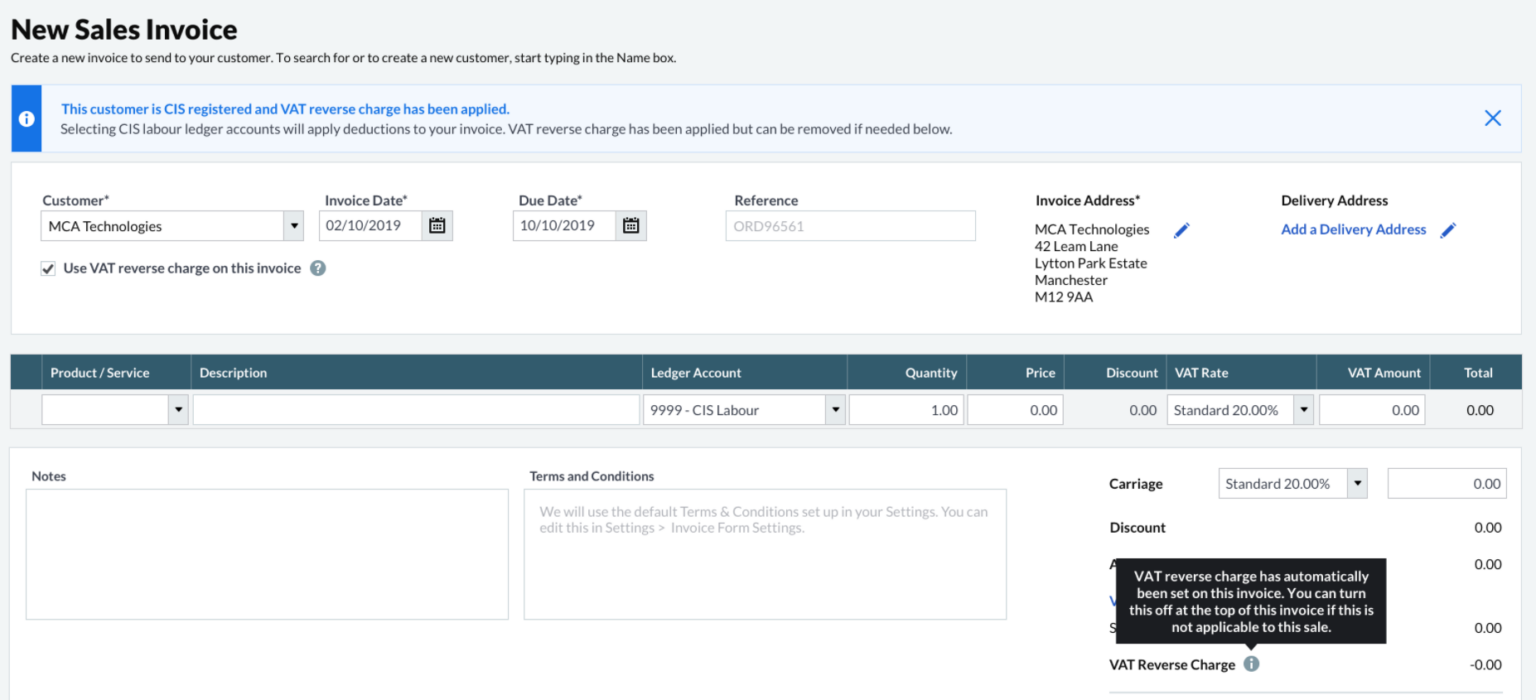Open the Invoice Date calendar picker

click(437, 226)
